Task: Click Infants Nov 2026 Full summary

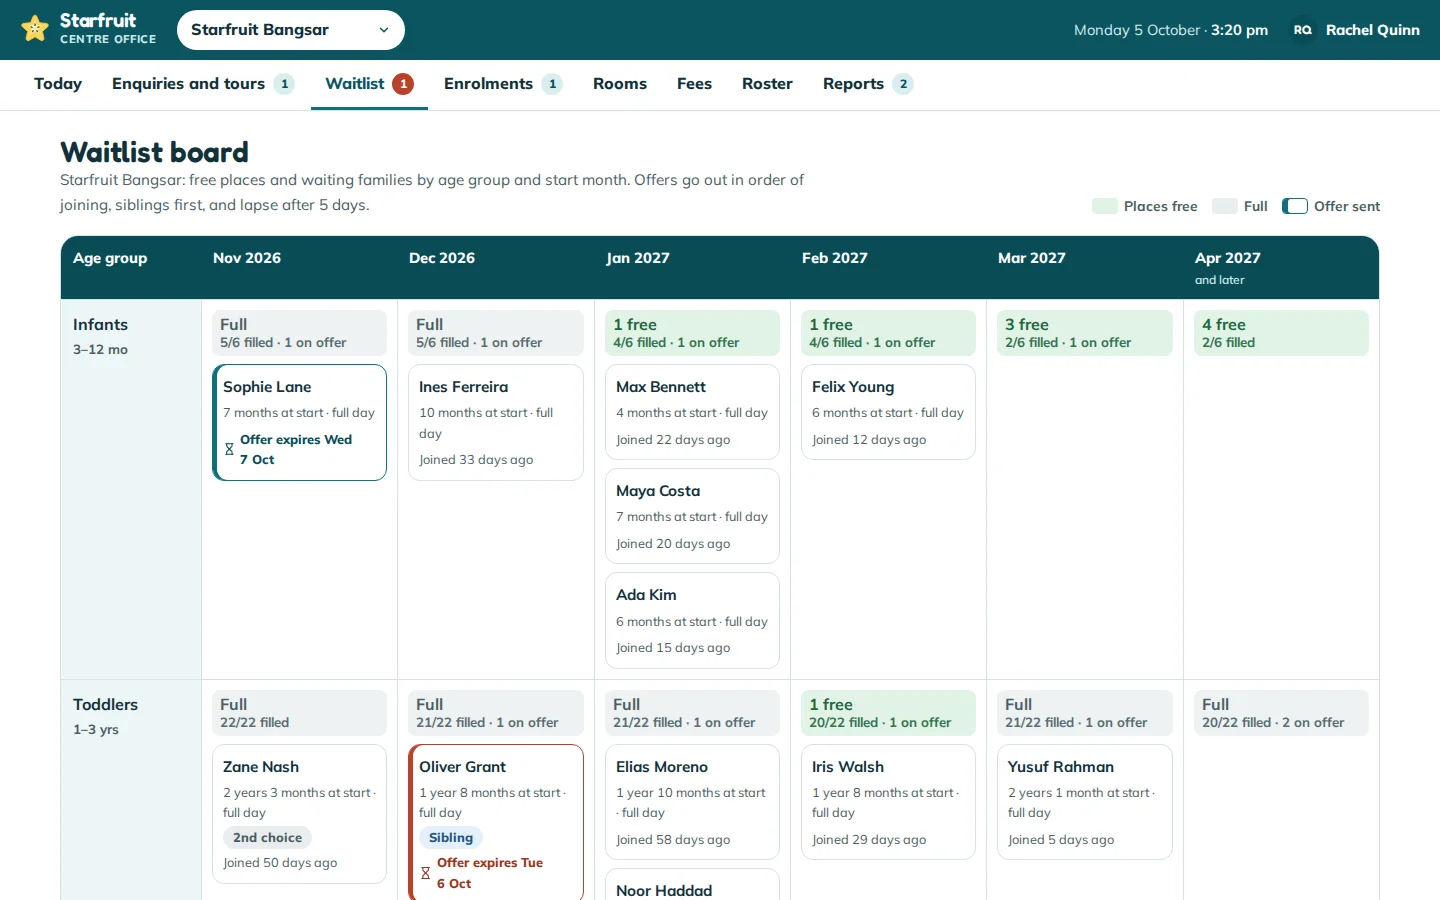Action: tap(300, 333)
